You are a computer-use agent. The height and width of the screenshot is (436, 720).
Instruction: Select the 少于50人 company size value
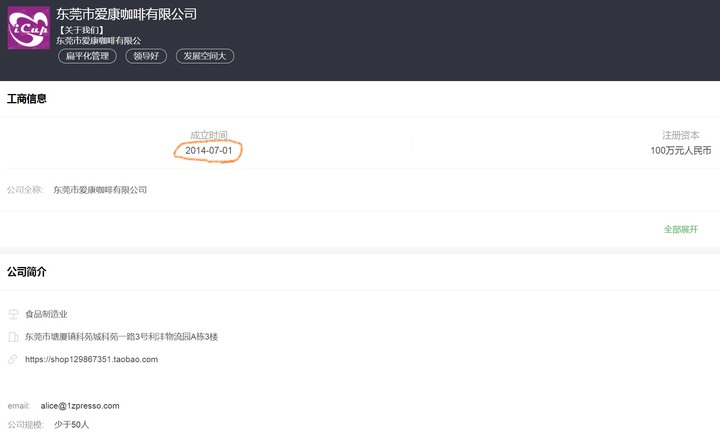coord(71,425)
